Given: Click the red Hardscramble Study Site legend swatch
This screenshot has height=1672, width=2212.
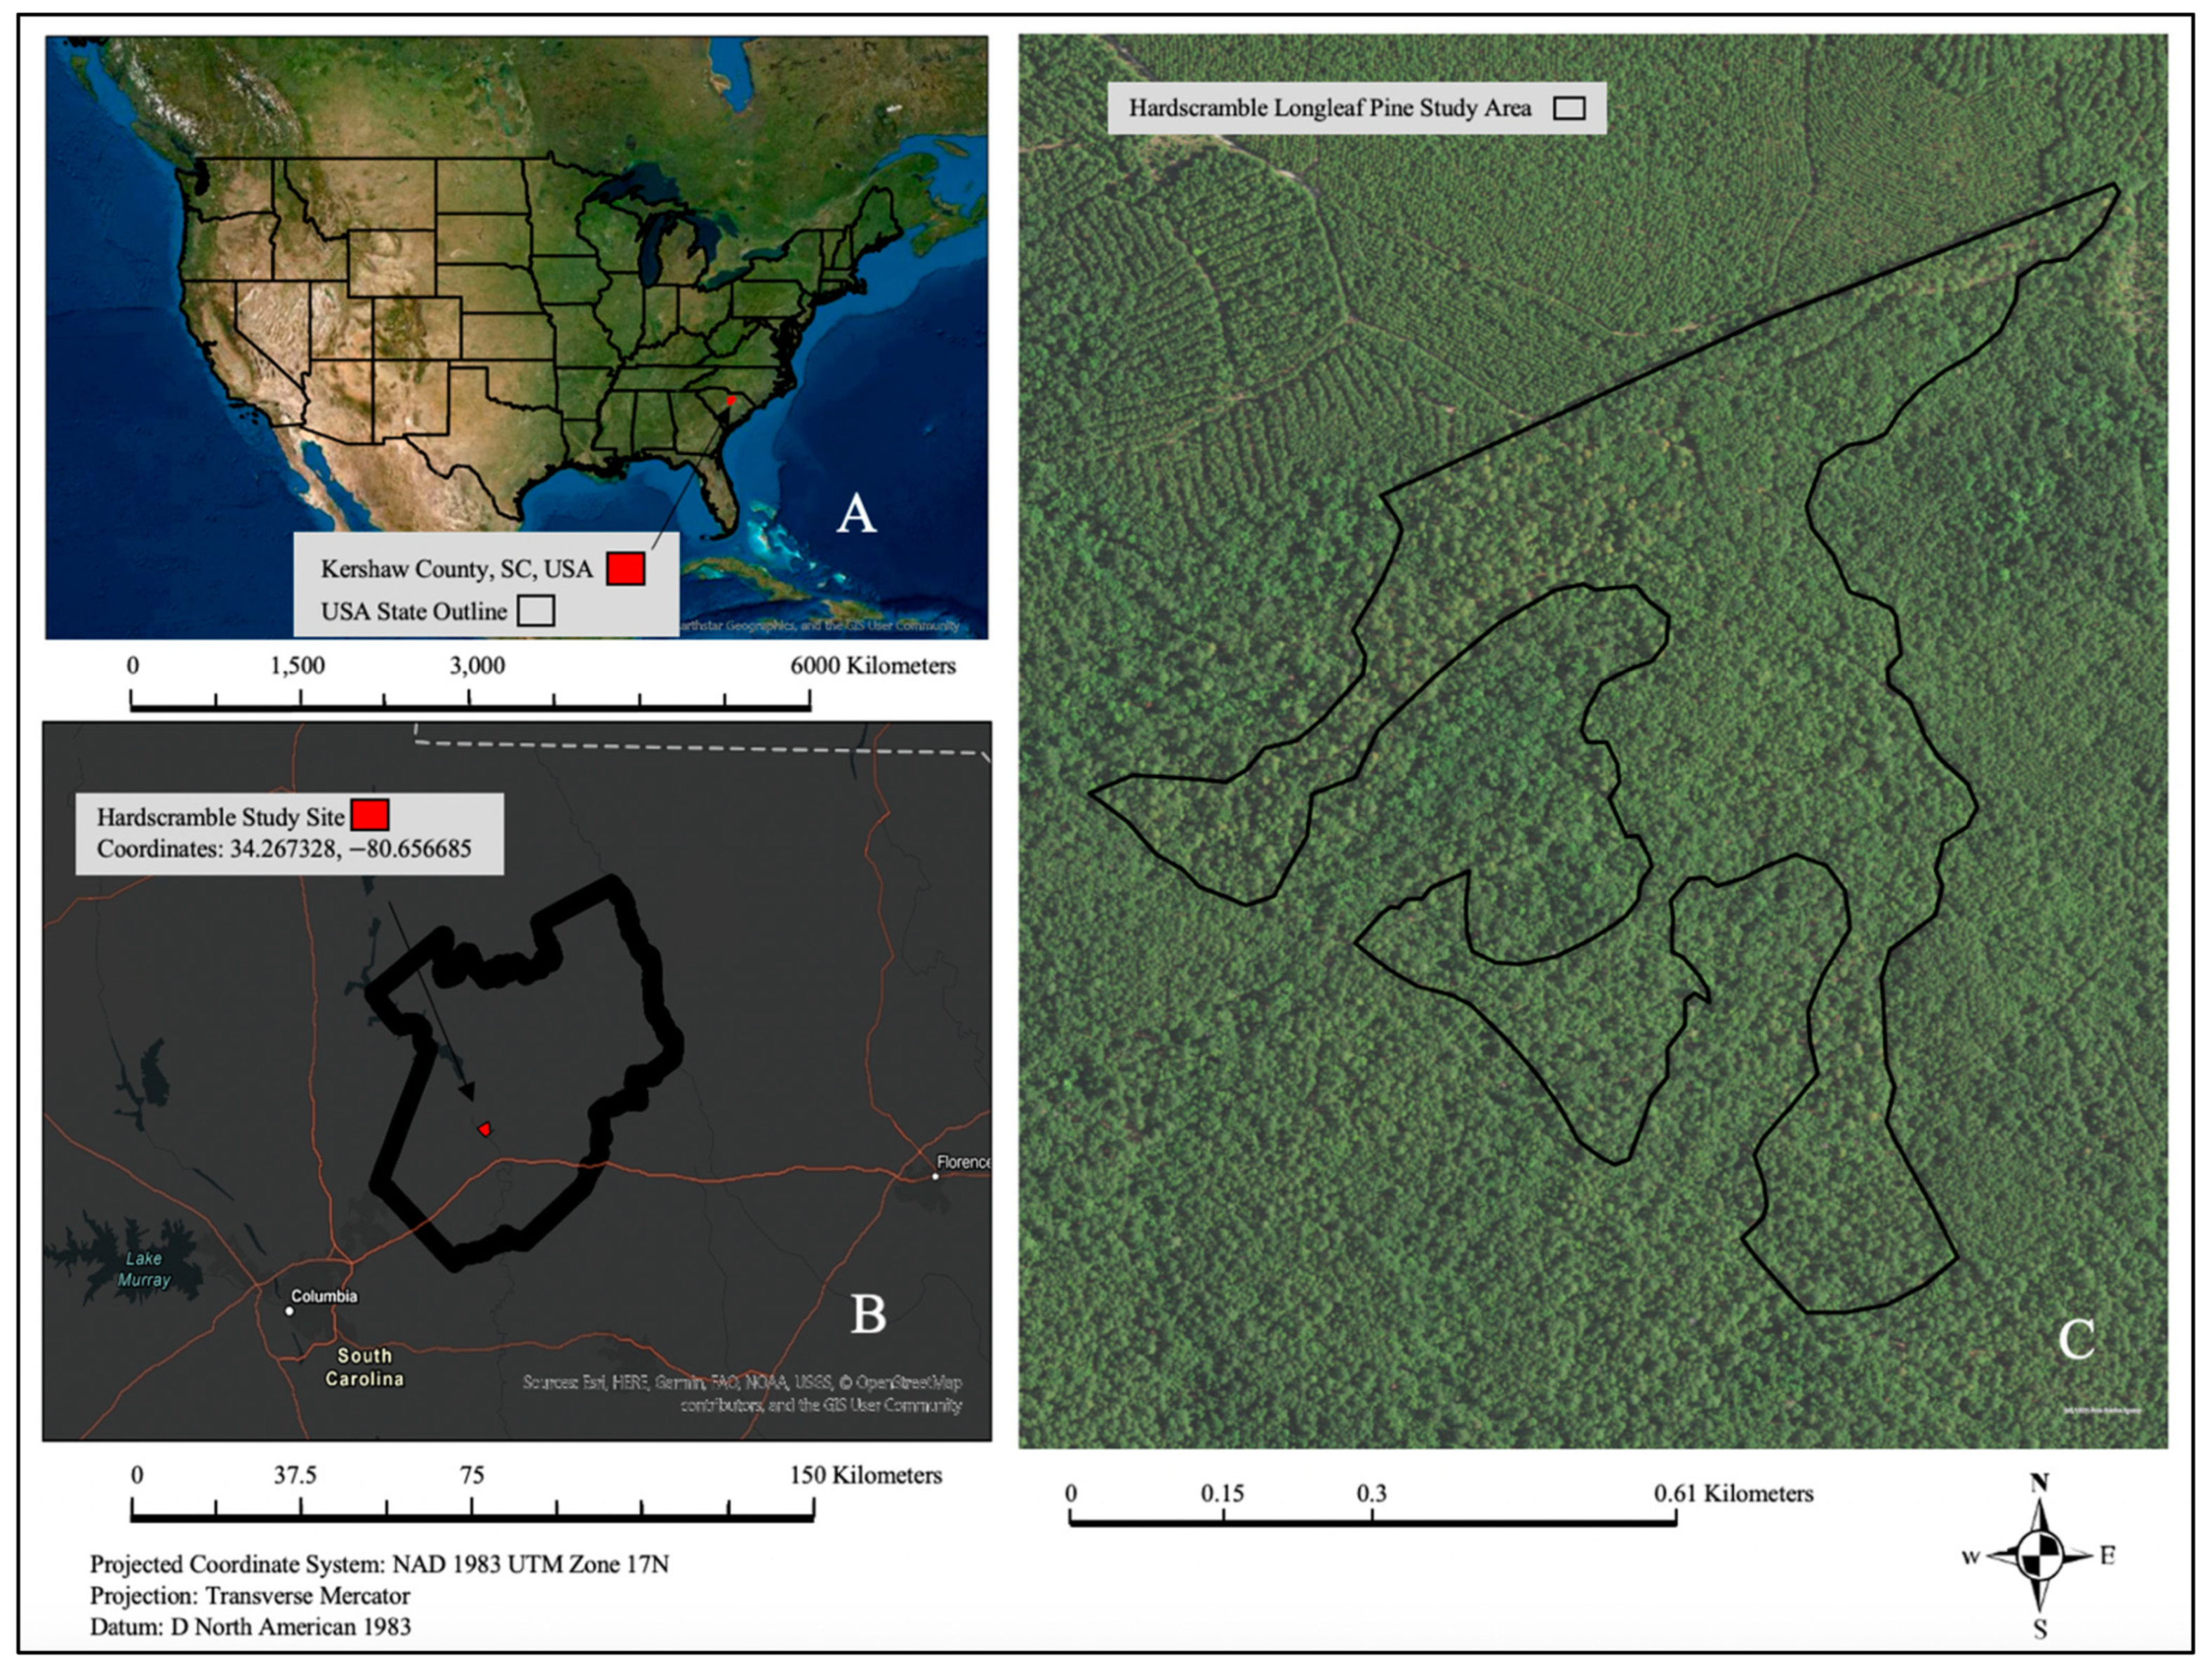Looking at the screenshot, I should tap(369, 816).
